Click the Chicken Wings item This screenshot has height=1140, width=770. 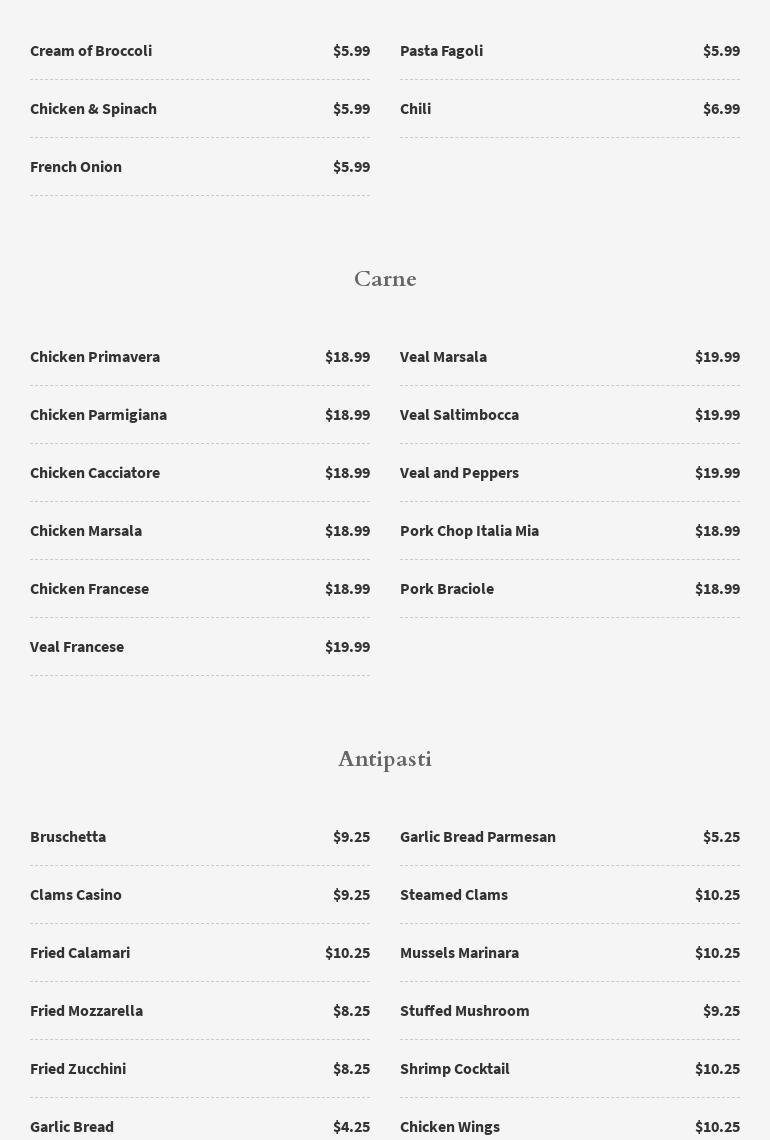(x=450, y=1127)
